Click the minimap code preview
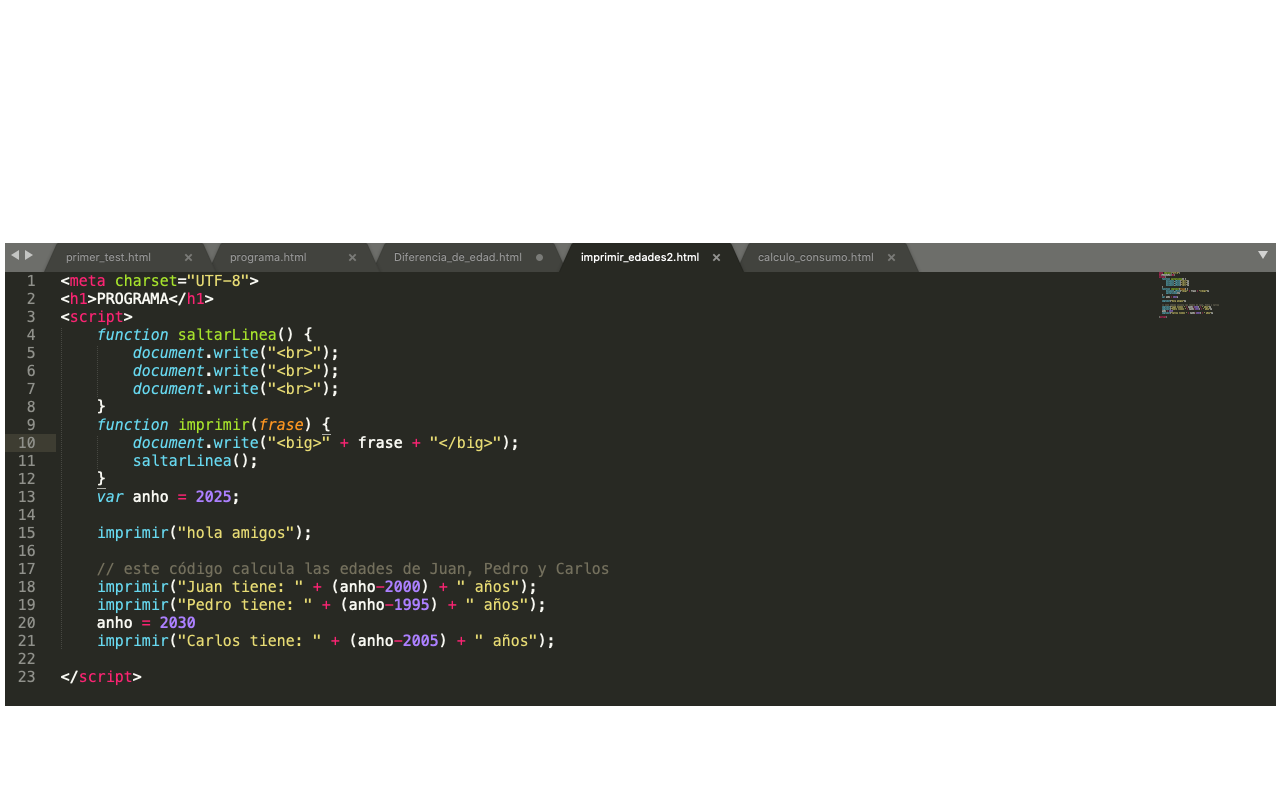This screenshot has height=800, width=1280. (1188, 295)
